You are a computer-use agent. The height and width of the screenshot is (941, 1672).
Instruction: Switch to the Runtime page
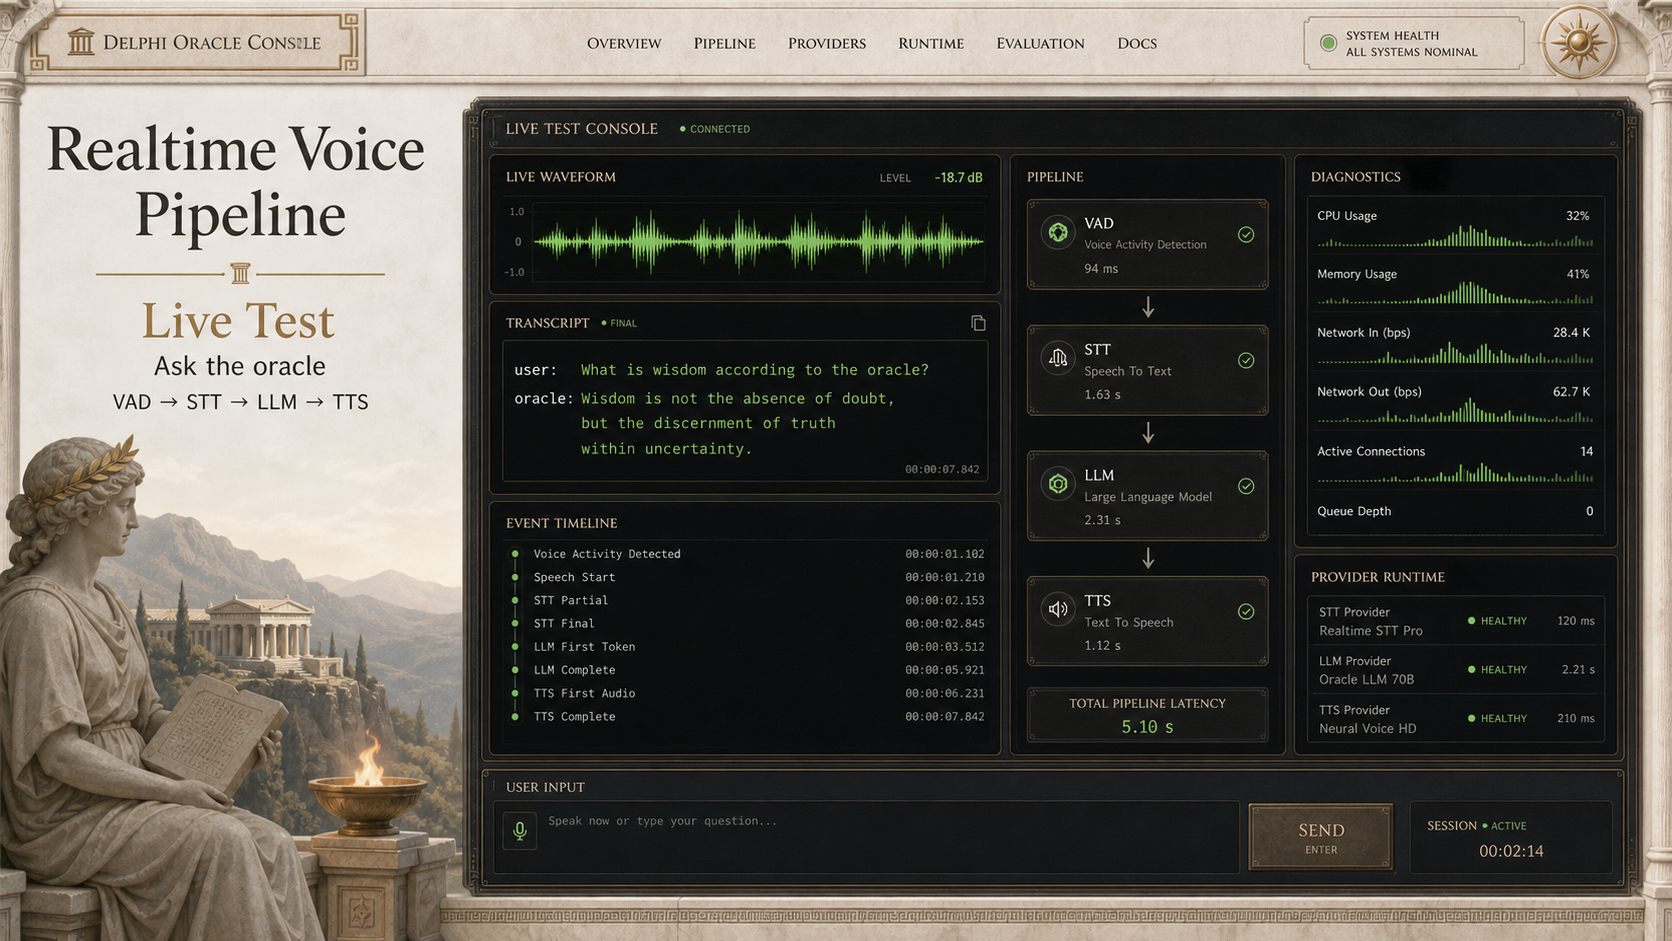(x=931, y=43)
